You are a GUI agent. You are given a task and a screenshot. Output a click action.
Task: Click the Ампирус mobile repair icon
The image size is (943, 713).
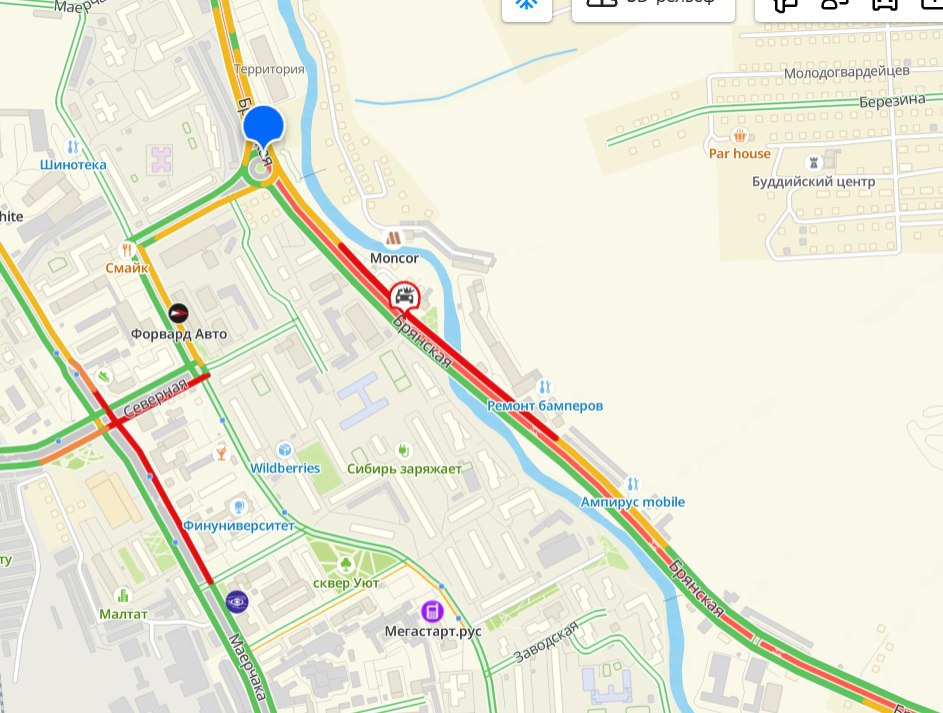[x=633, y=483]
